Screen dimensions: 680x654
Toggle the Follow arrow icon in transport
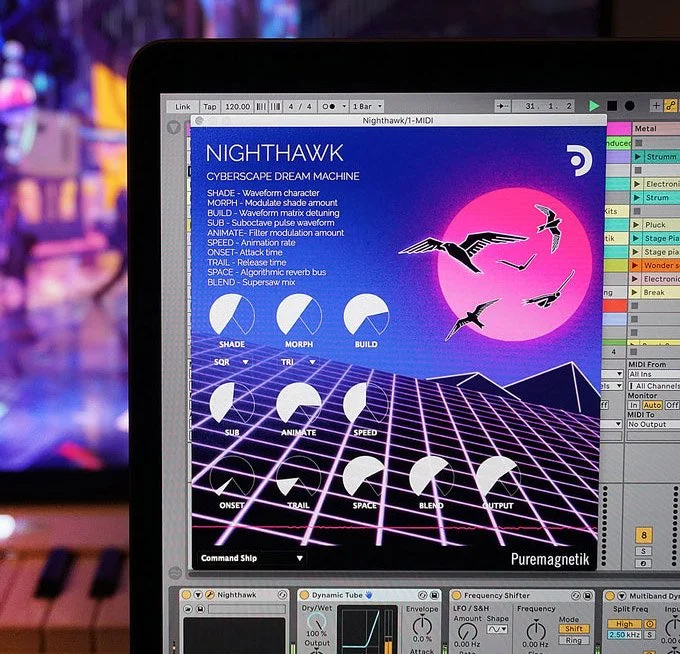click(x=502, y=106)
